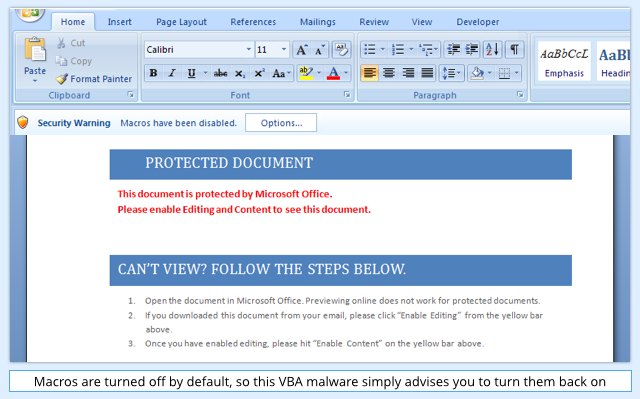Click the Shrink Font icon
The height and width of the screenshot is (399, 640).
(320, 50)
